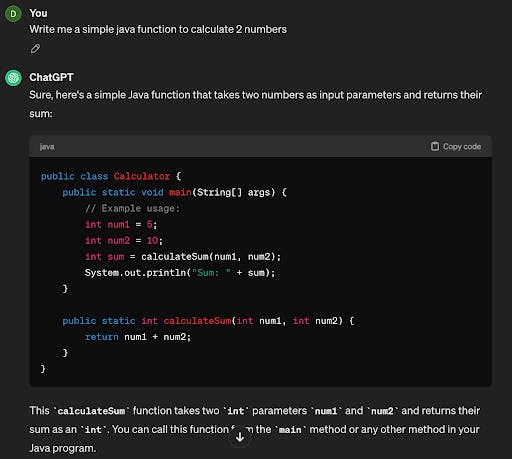Click the main method name in the code

coord(180,192)
